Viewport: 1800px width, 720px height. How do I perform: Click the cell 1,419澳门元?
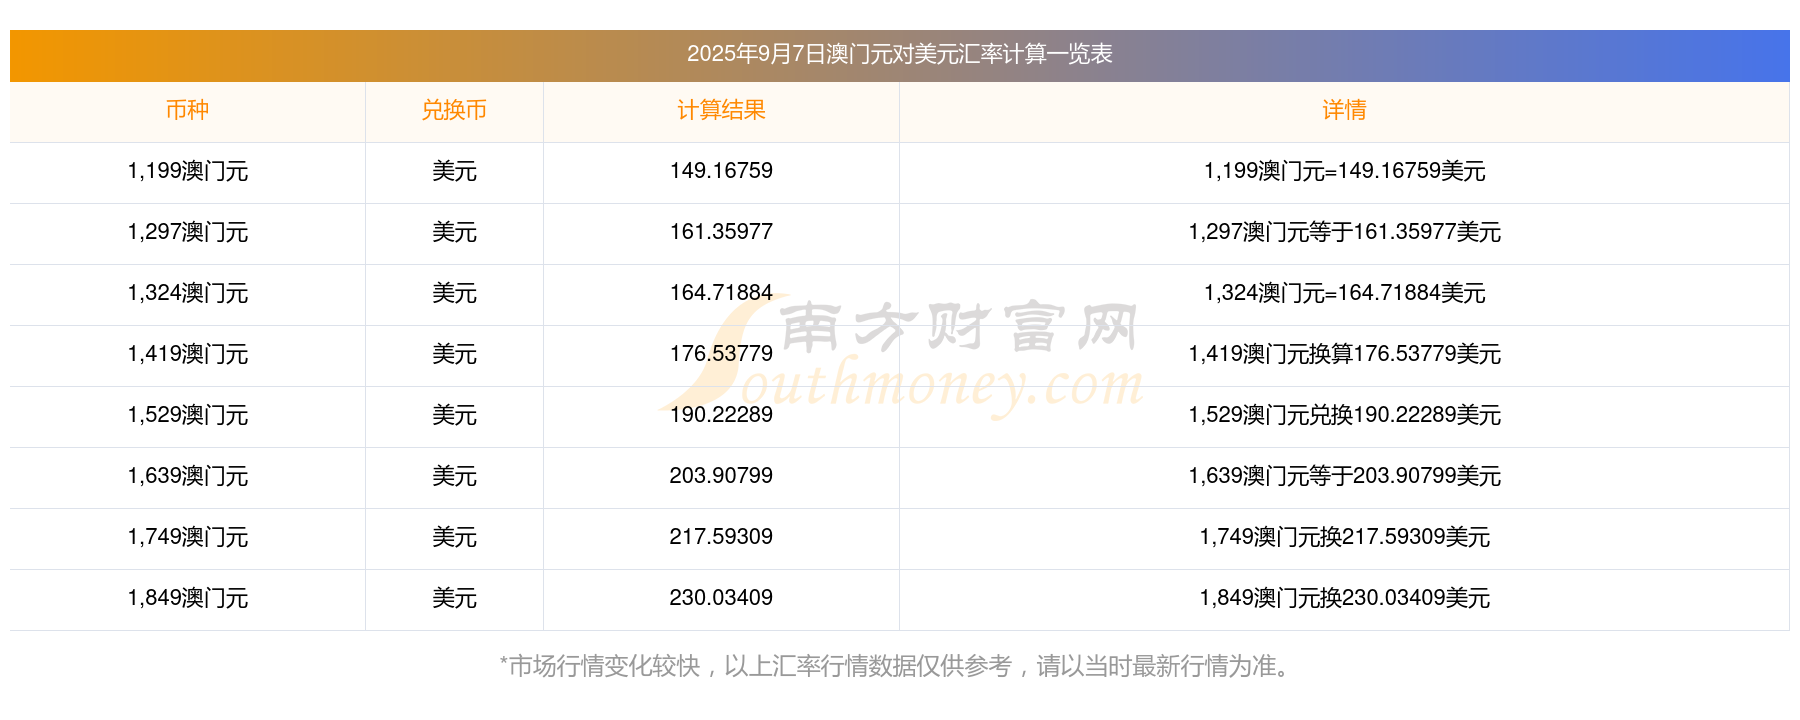tap(187, 354)
